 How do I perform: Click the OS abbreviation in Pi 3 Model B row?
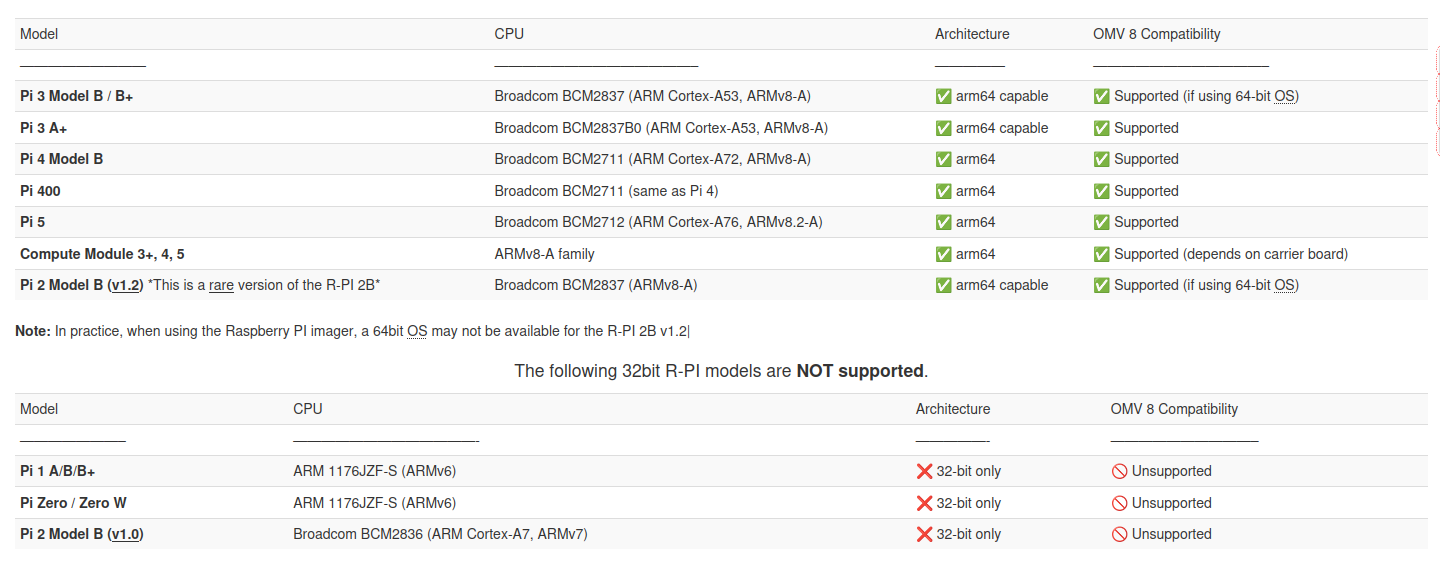click(1285, 97)
